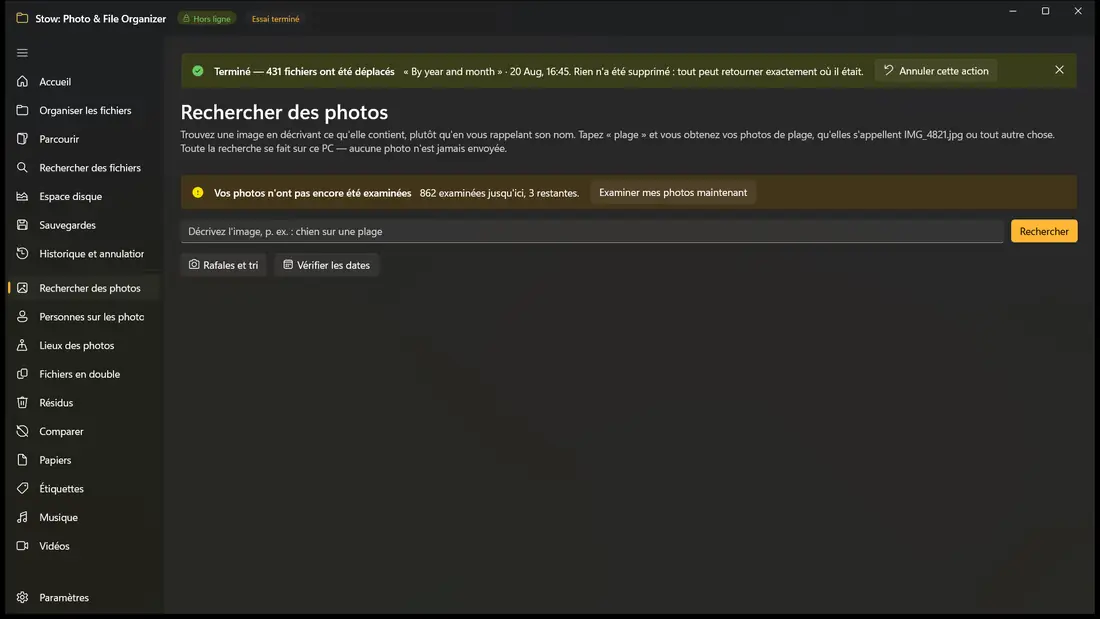Viewport: 1100px width, 619px height.
Task: Click the Rechercher des fichiers magnifier icon
Action: [22, 168]
